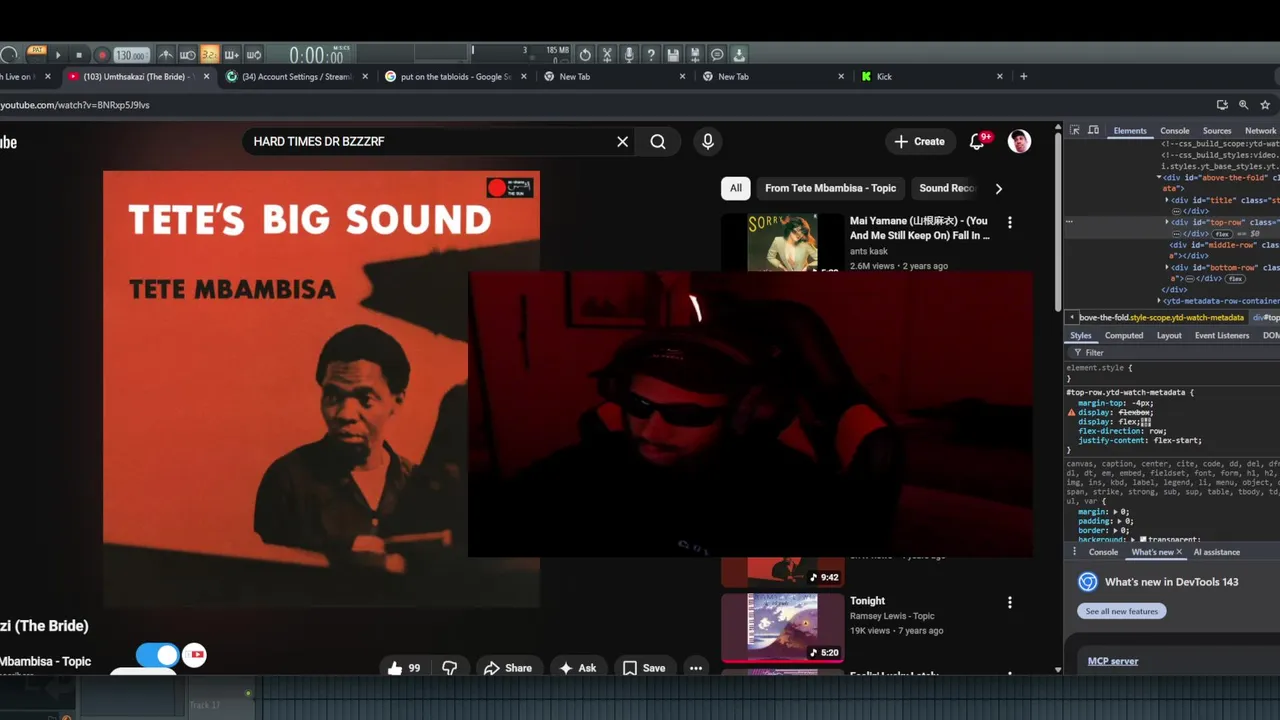Expand the div id="title" node

tap(1168, 200)
